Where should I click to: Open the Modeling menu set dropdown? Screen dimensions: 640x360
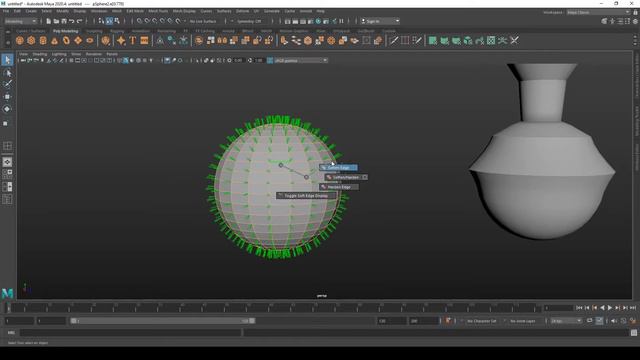coord(20,21)
